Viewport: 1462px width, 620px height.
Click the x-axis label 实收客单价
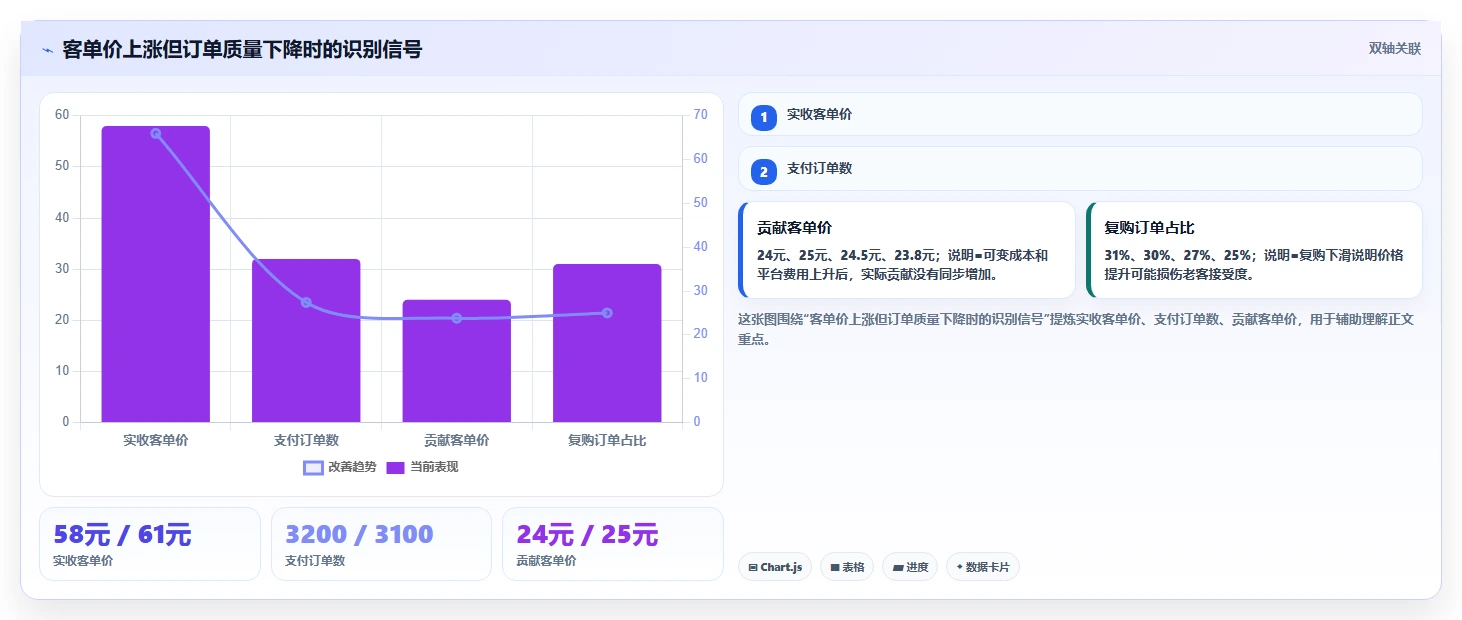(x=156, y=440)
